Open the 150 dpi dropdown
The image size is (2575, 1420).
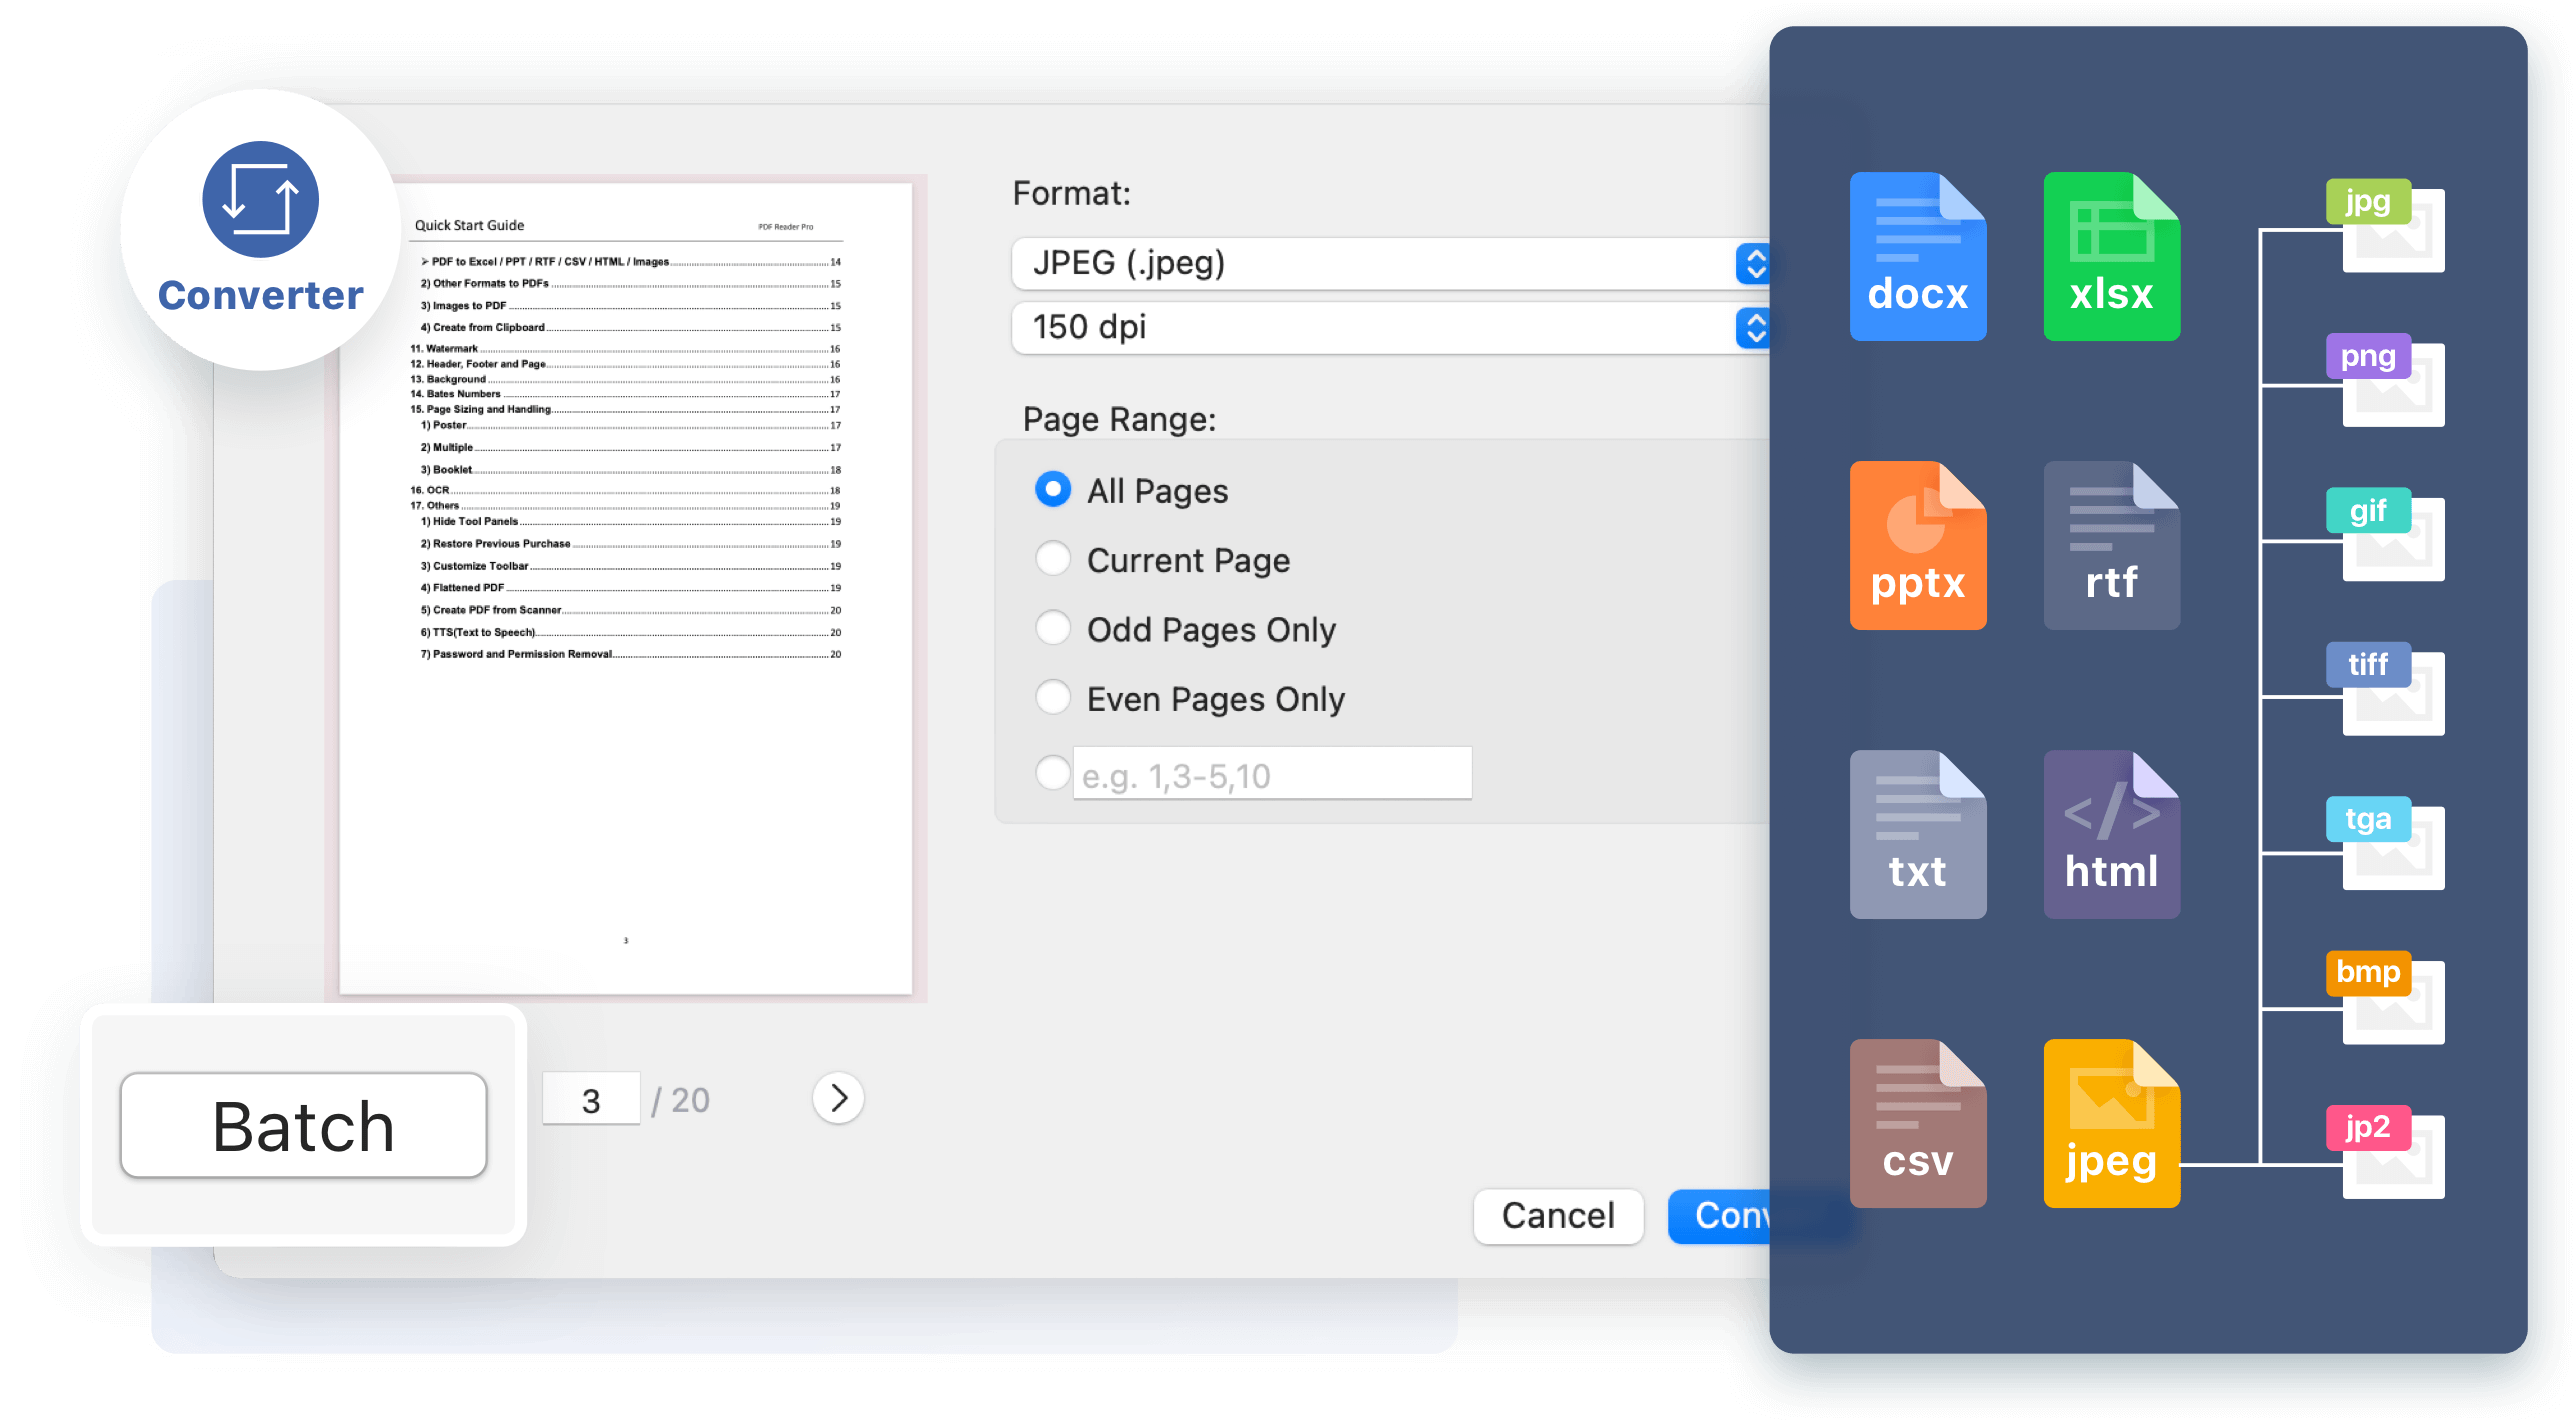click(1390, 328)
